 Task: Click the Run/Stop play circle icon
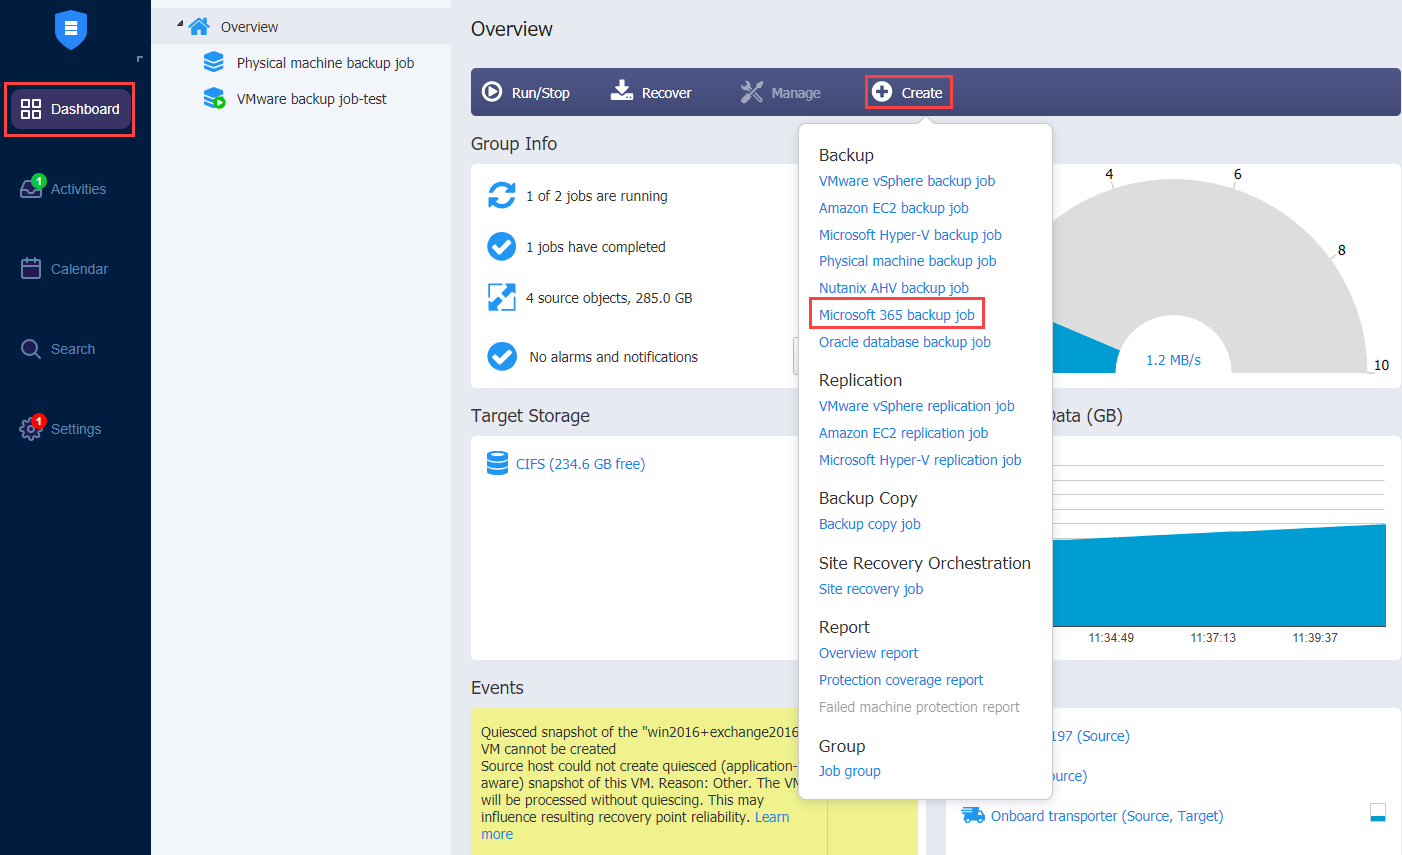click(492, 92)
